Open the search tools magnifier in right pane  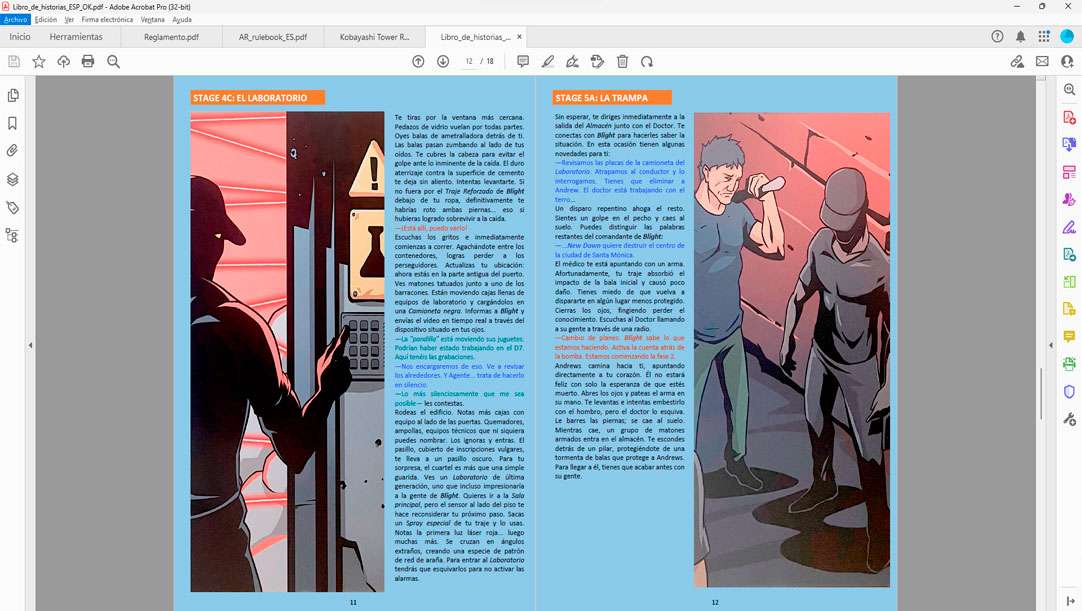click(x=1069, y=90)
